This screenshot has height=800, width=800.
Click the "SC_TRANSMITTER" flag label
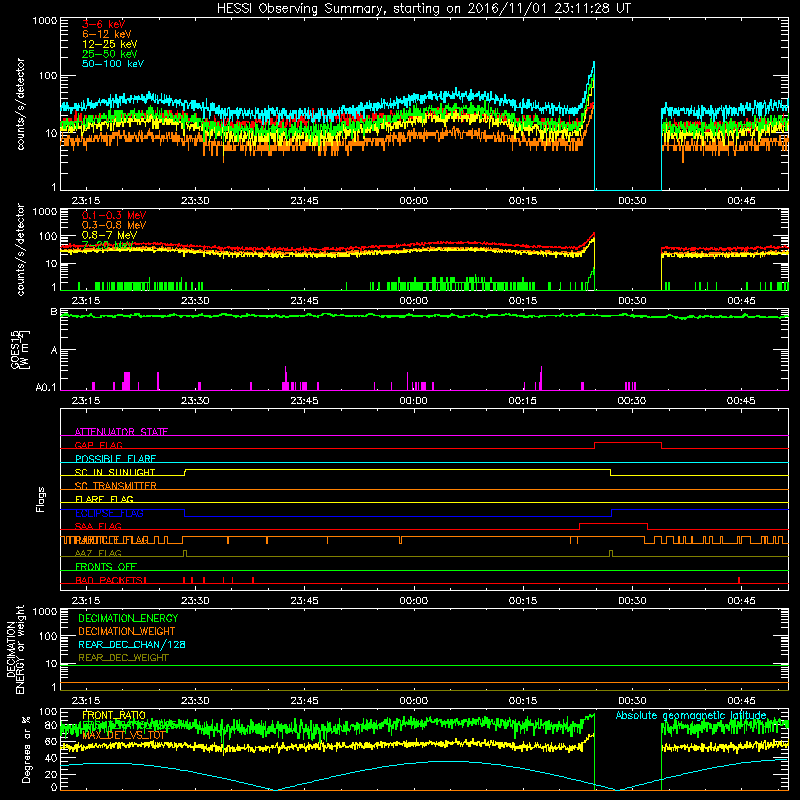click(116, 486)
